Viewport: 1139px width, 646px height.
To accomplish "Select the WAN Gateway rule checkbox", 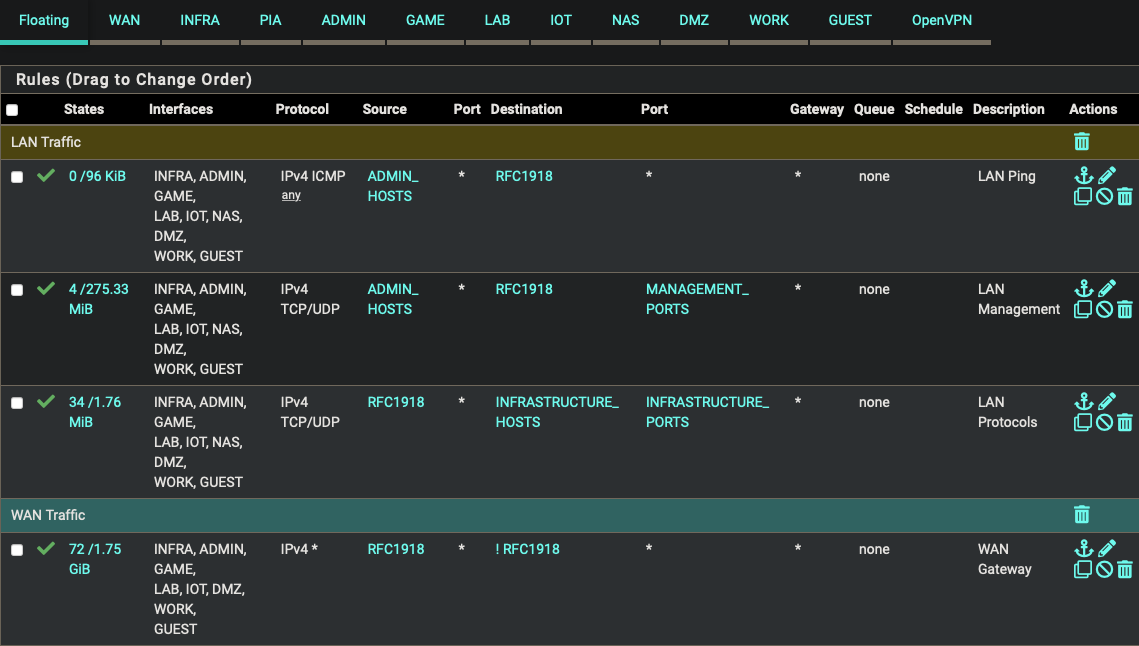I will coord(17,550).
